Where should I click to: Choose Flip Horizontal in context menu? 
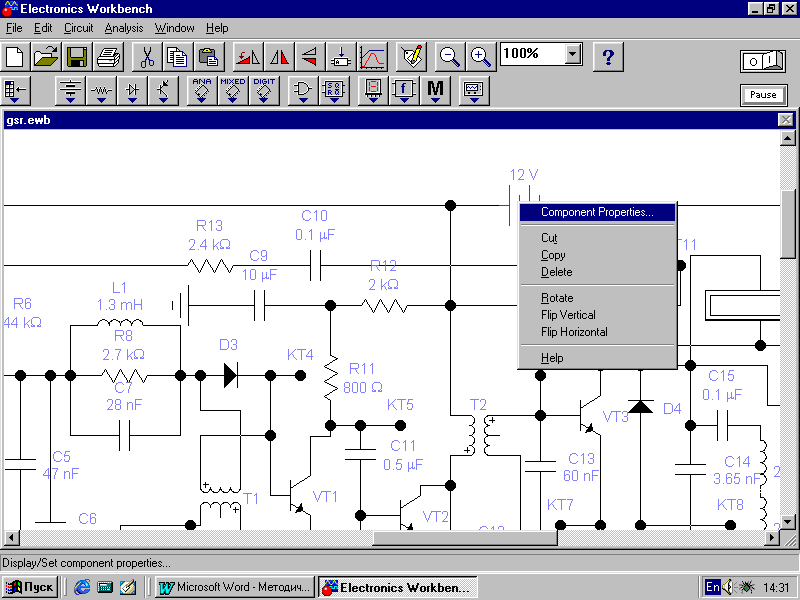coord(597,332)
